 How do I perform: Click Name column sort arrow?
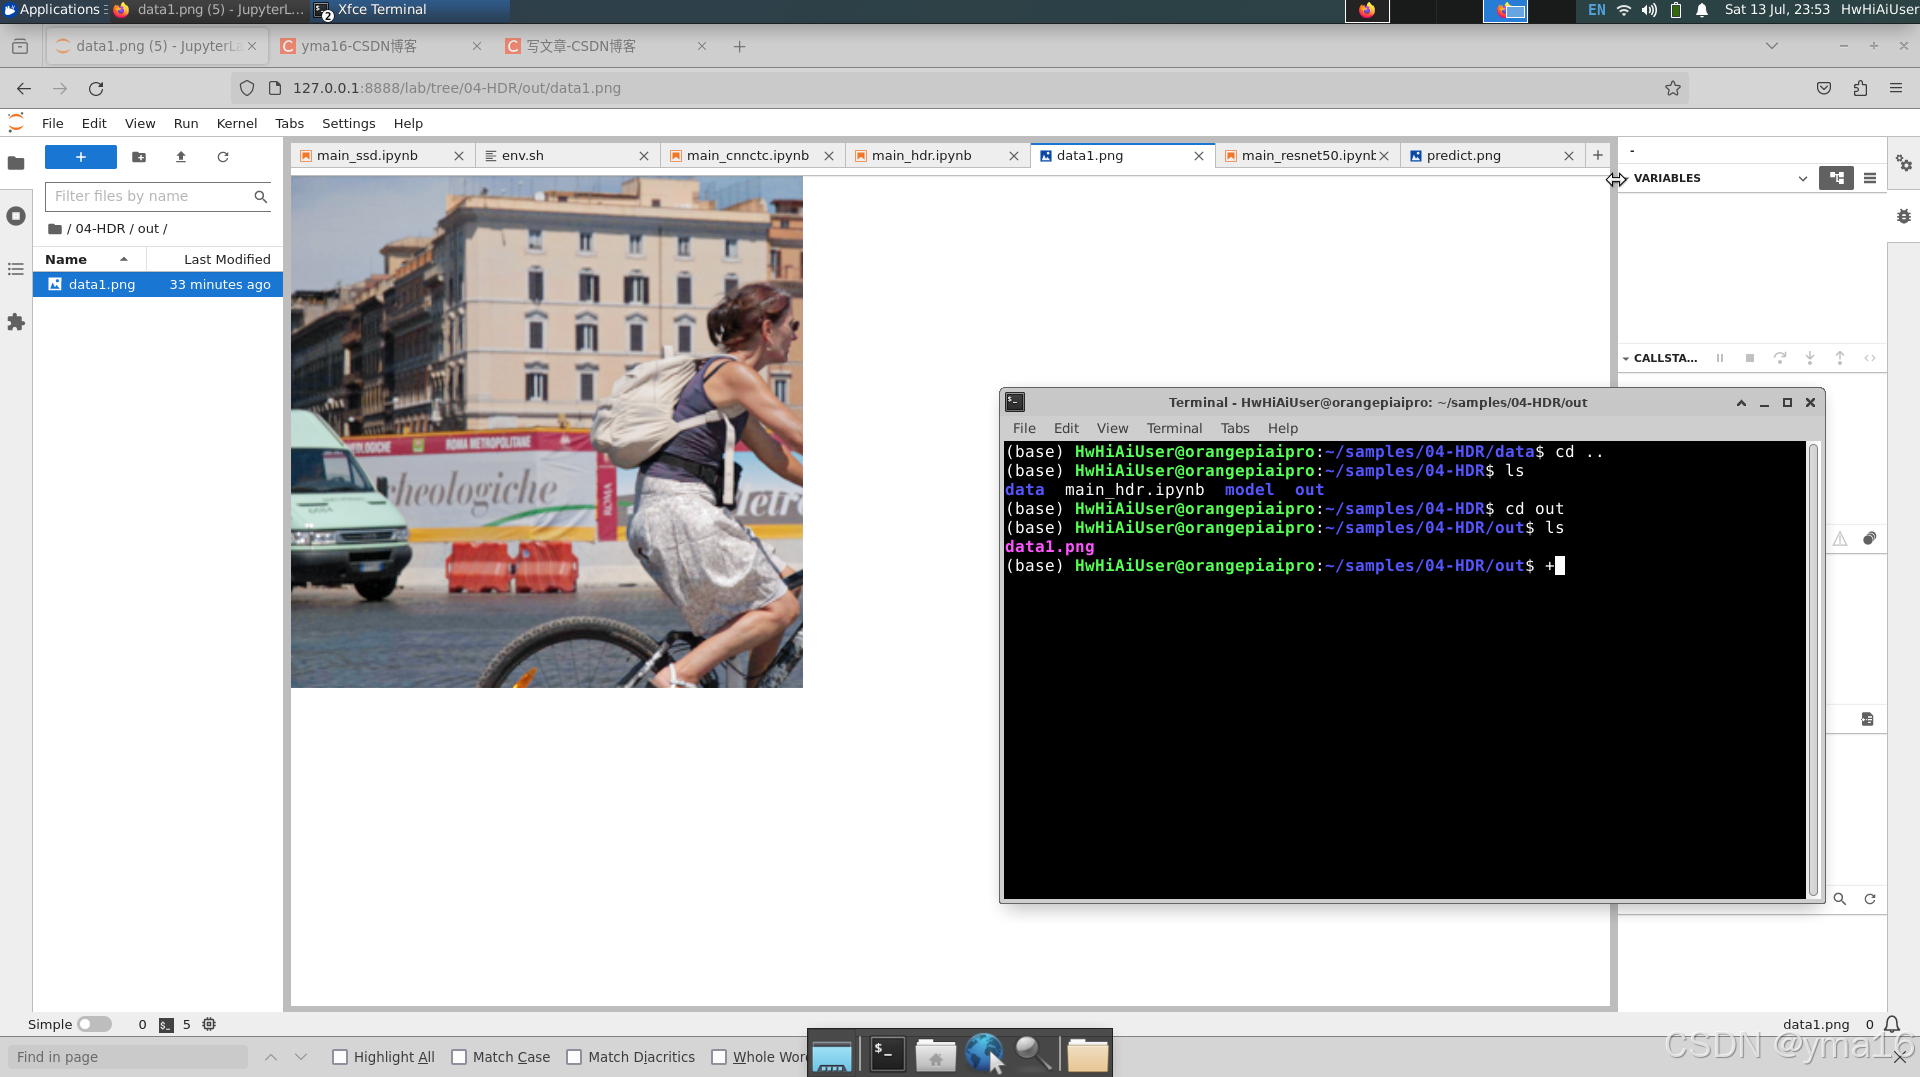124,259
